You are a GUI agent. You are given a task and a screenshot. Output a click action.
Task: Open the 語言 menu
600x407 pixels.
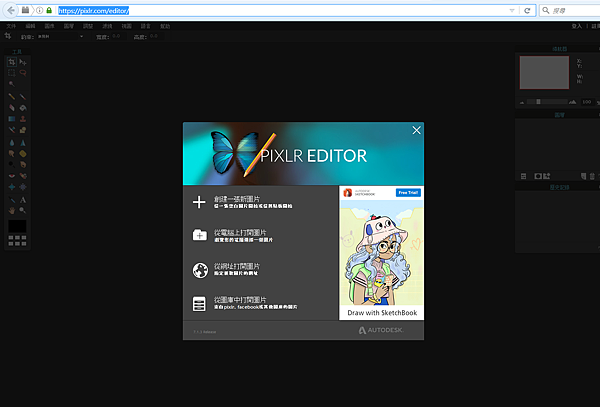tap(146, 26)
